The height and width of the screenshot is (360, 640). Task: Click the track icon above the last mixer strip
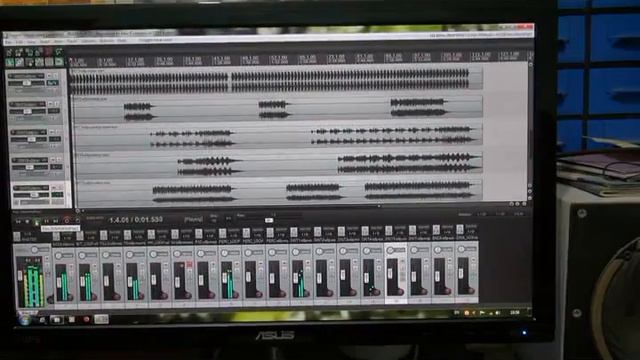[x=460, y=229]
